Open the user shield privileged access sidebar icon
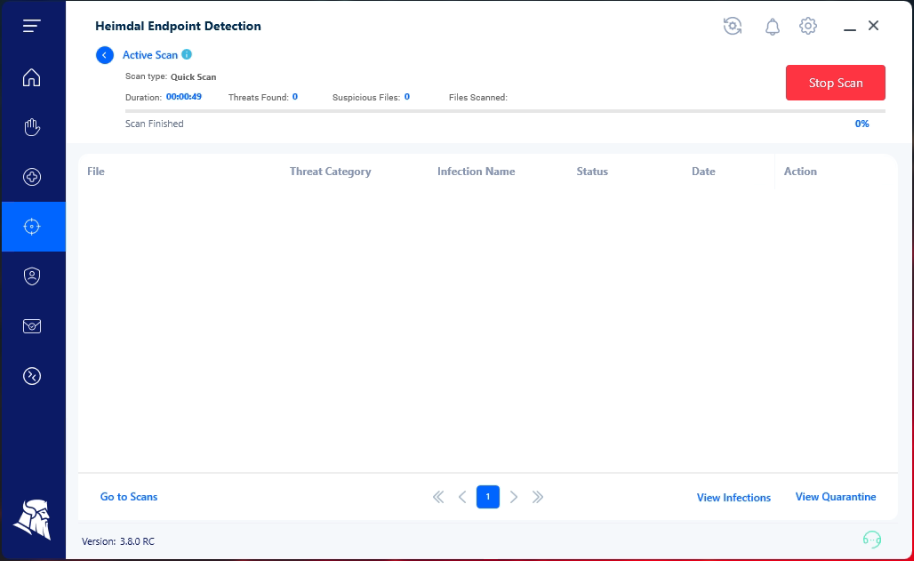914x561 pixels. coord(31,276)
